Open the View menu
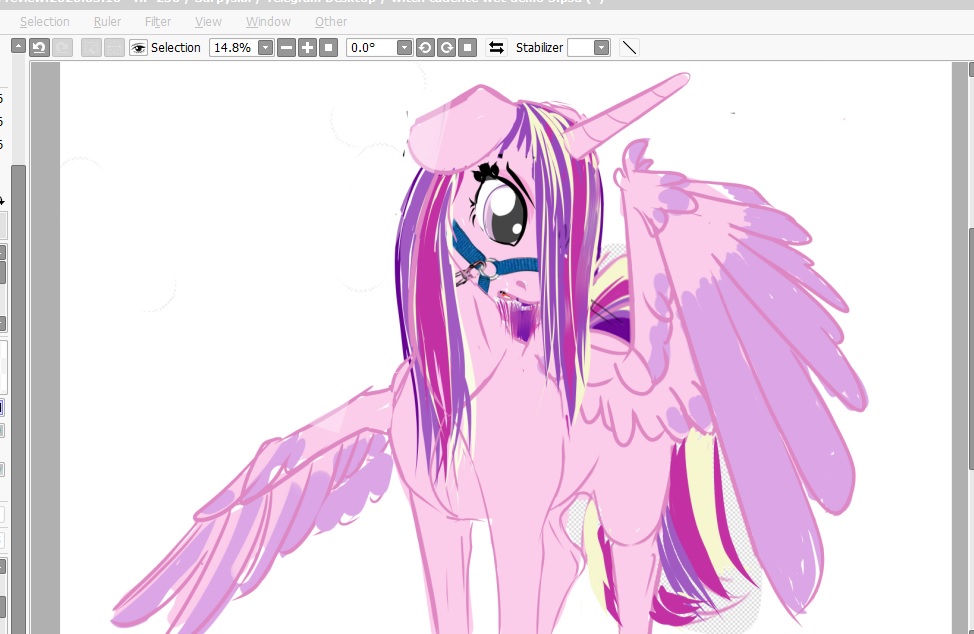The width and height of the screenshot is (974, 634). (208, 22)
